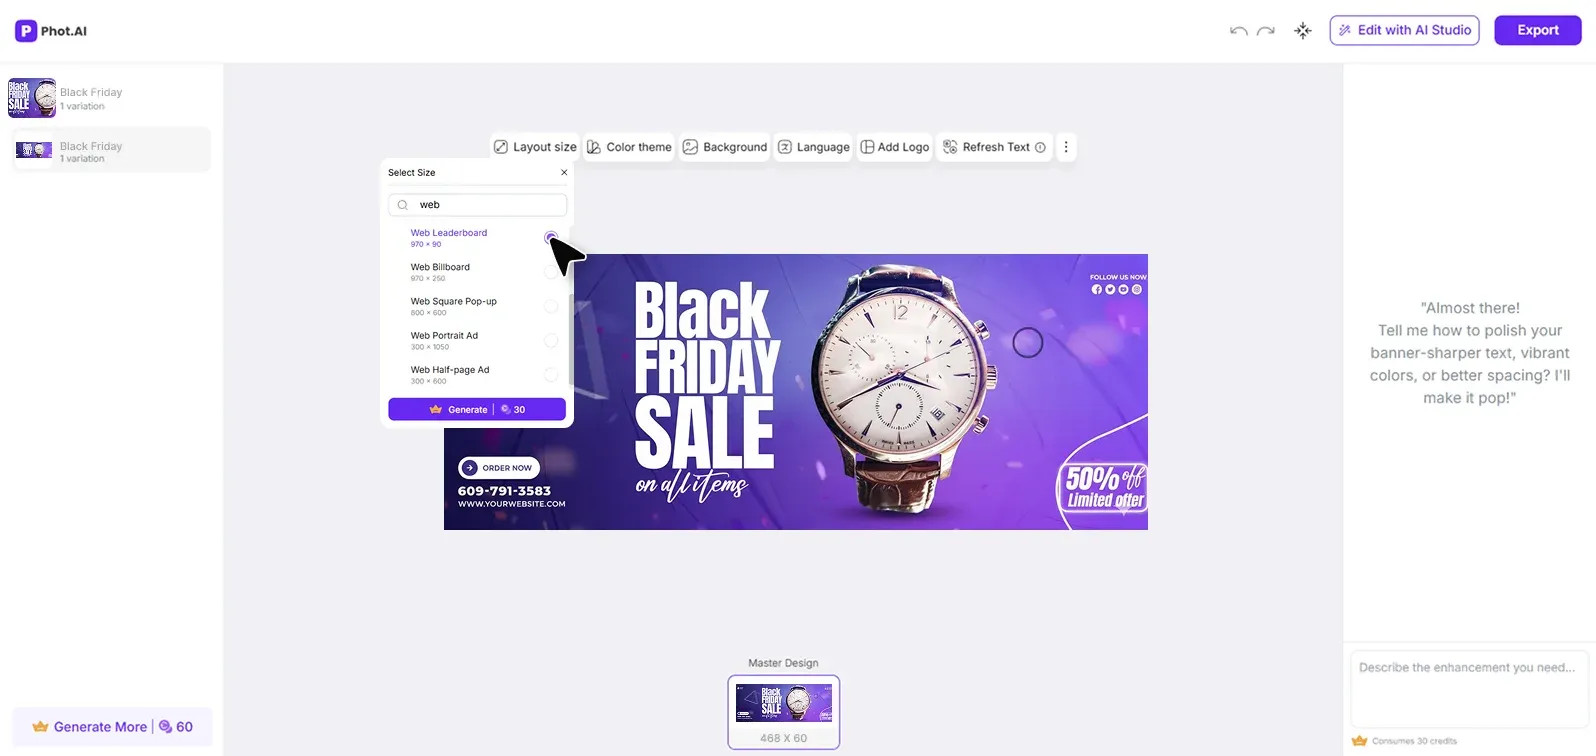Click the sparkle collapse icon near Edit button
1596x756 pixels.
pos(1303,31)
